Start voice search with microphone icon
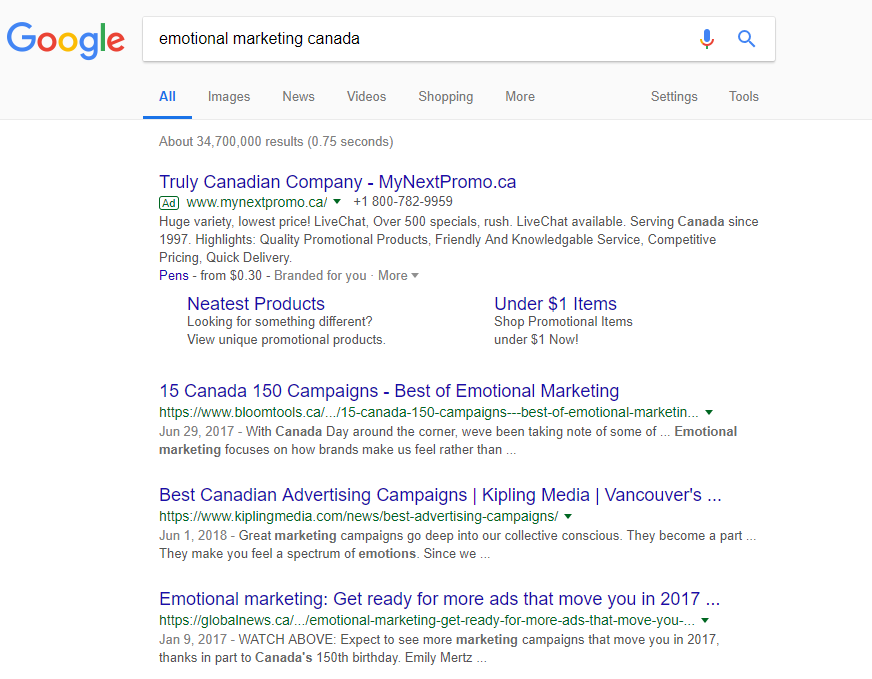 coord(707,39)
